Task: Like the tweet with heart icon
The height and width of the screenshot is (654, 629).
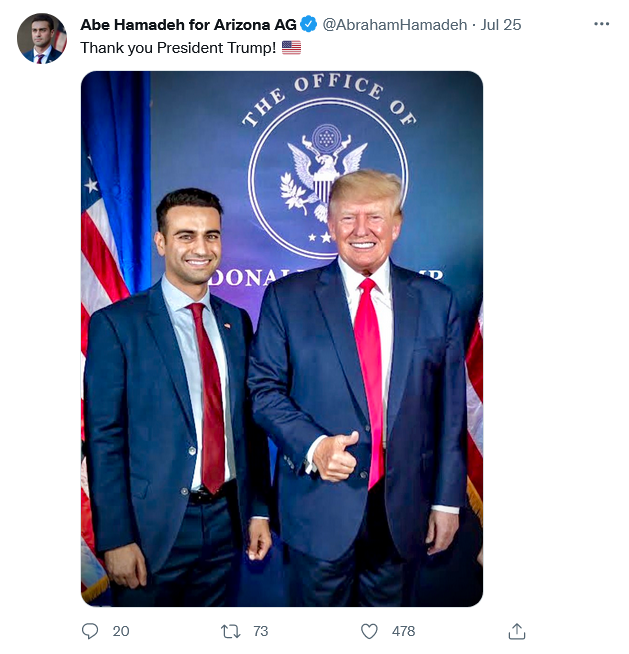Action: click(x=369, y=631)
